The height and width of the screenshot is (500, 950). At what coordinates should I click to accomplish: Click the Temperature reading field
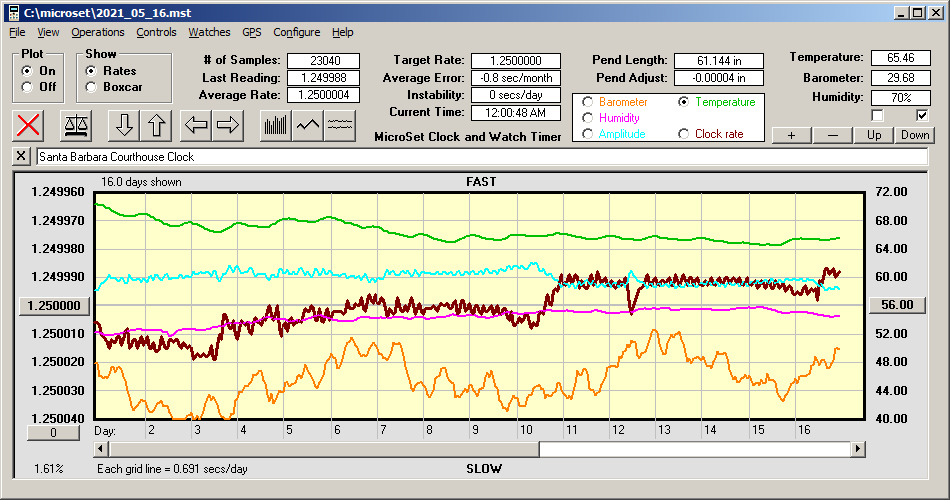900,58
